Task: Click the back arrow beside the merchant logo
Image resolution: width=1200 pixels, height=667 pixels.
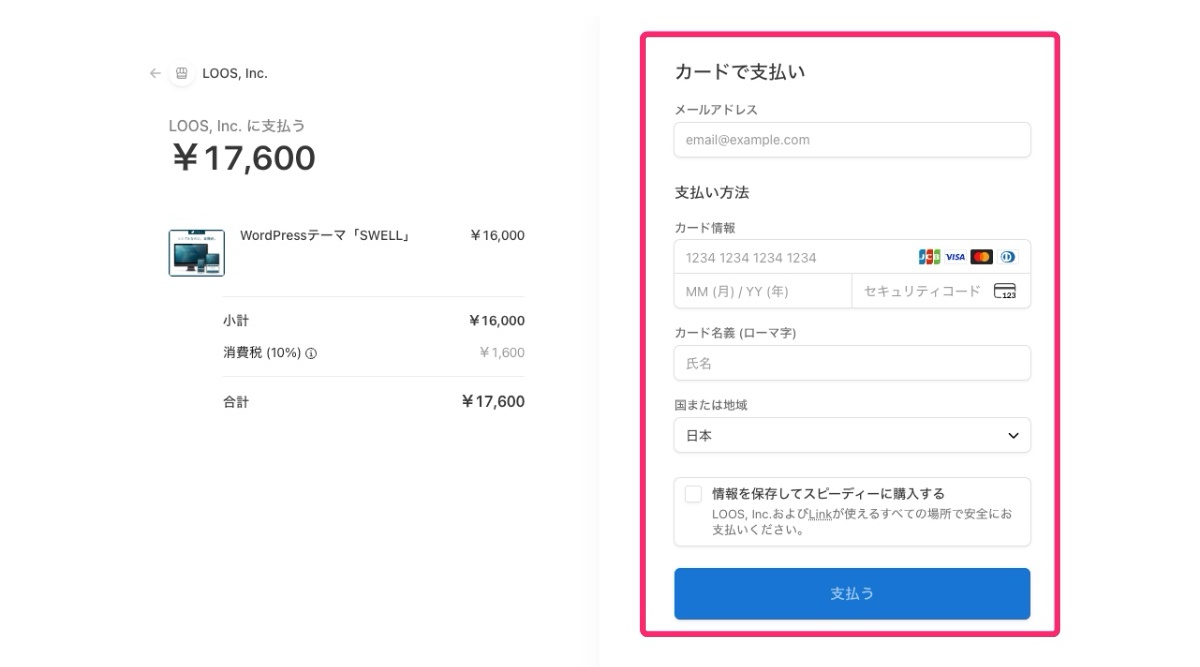Action: click(x=156, y=73)
